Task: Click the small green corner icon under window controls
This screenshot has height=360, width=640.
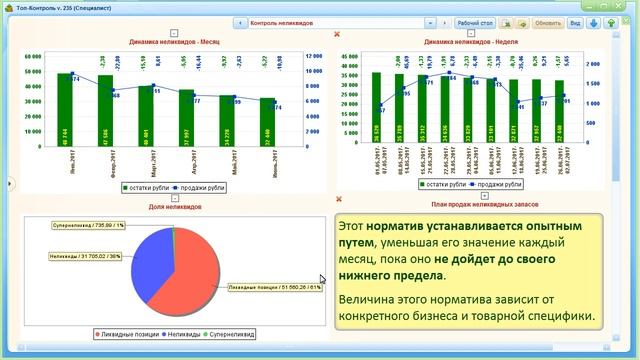Action: tap(626, 20)
